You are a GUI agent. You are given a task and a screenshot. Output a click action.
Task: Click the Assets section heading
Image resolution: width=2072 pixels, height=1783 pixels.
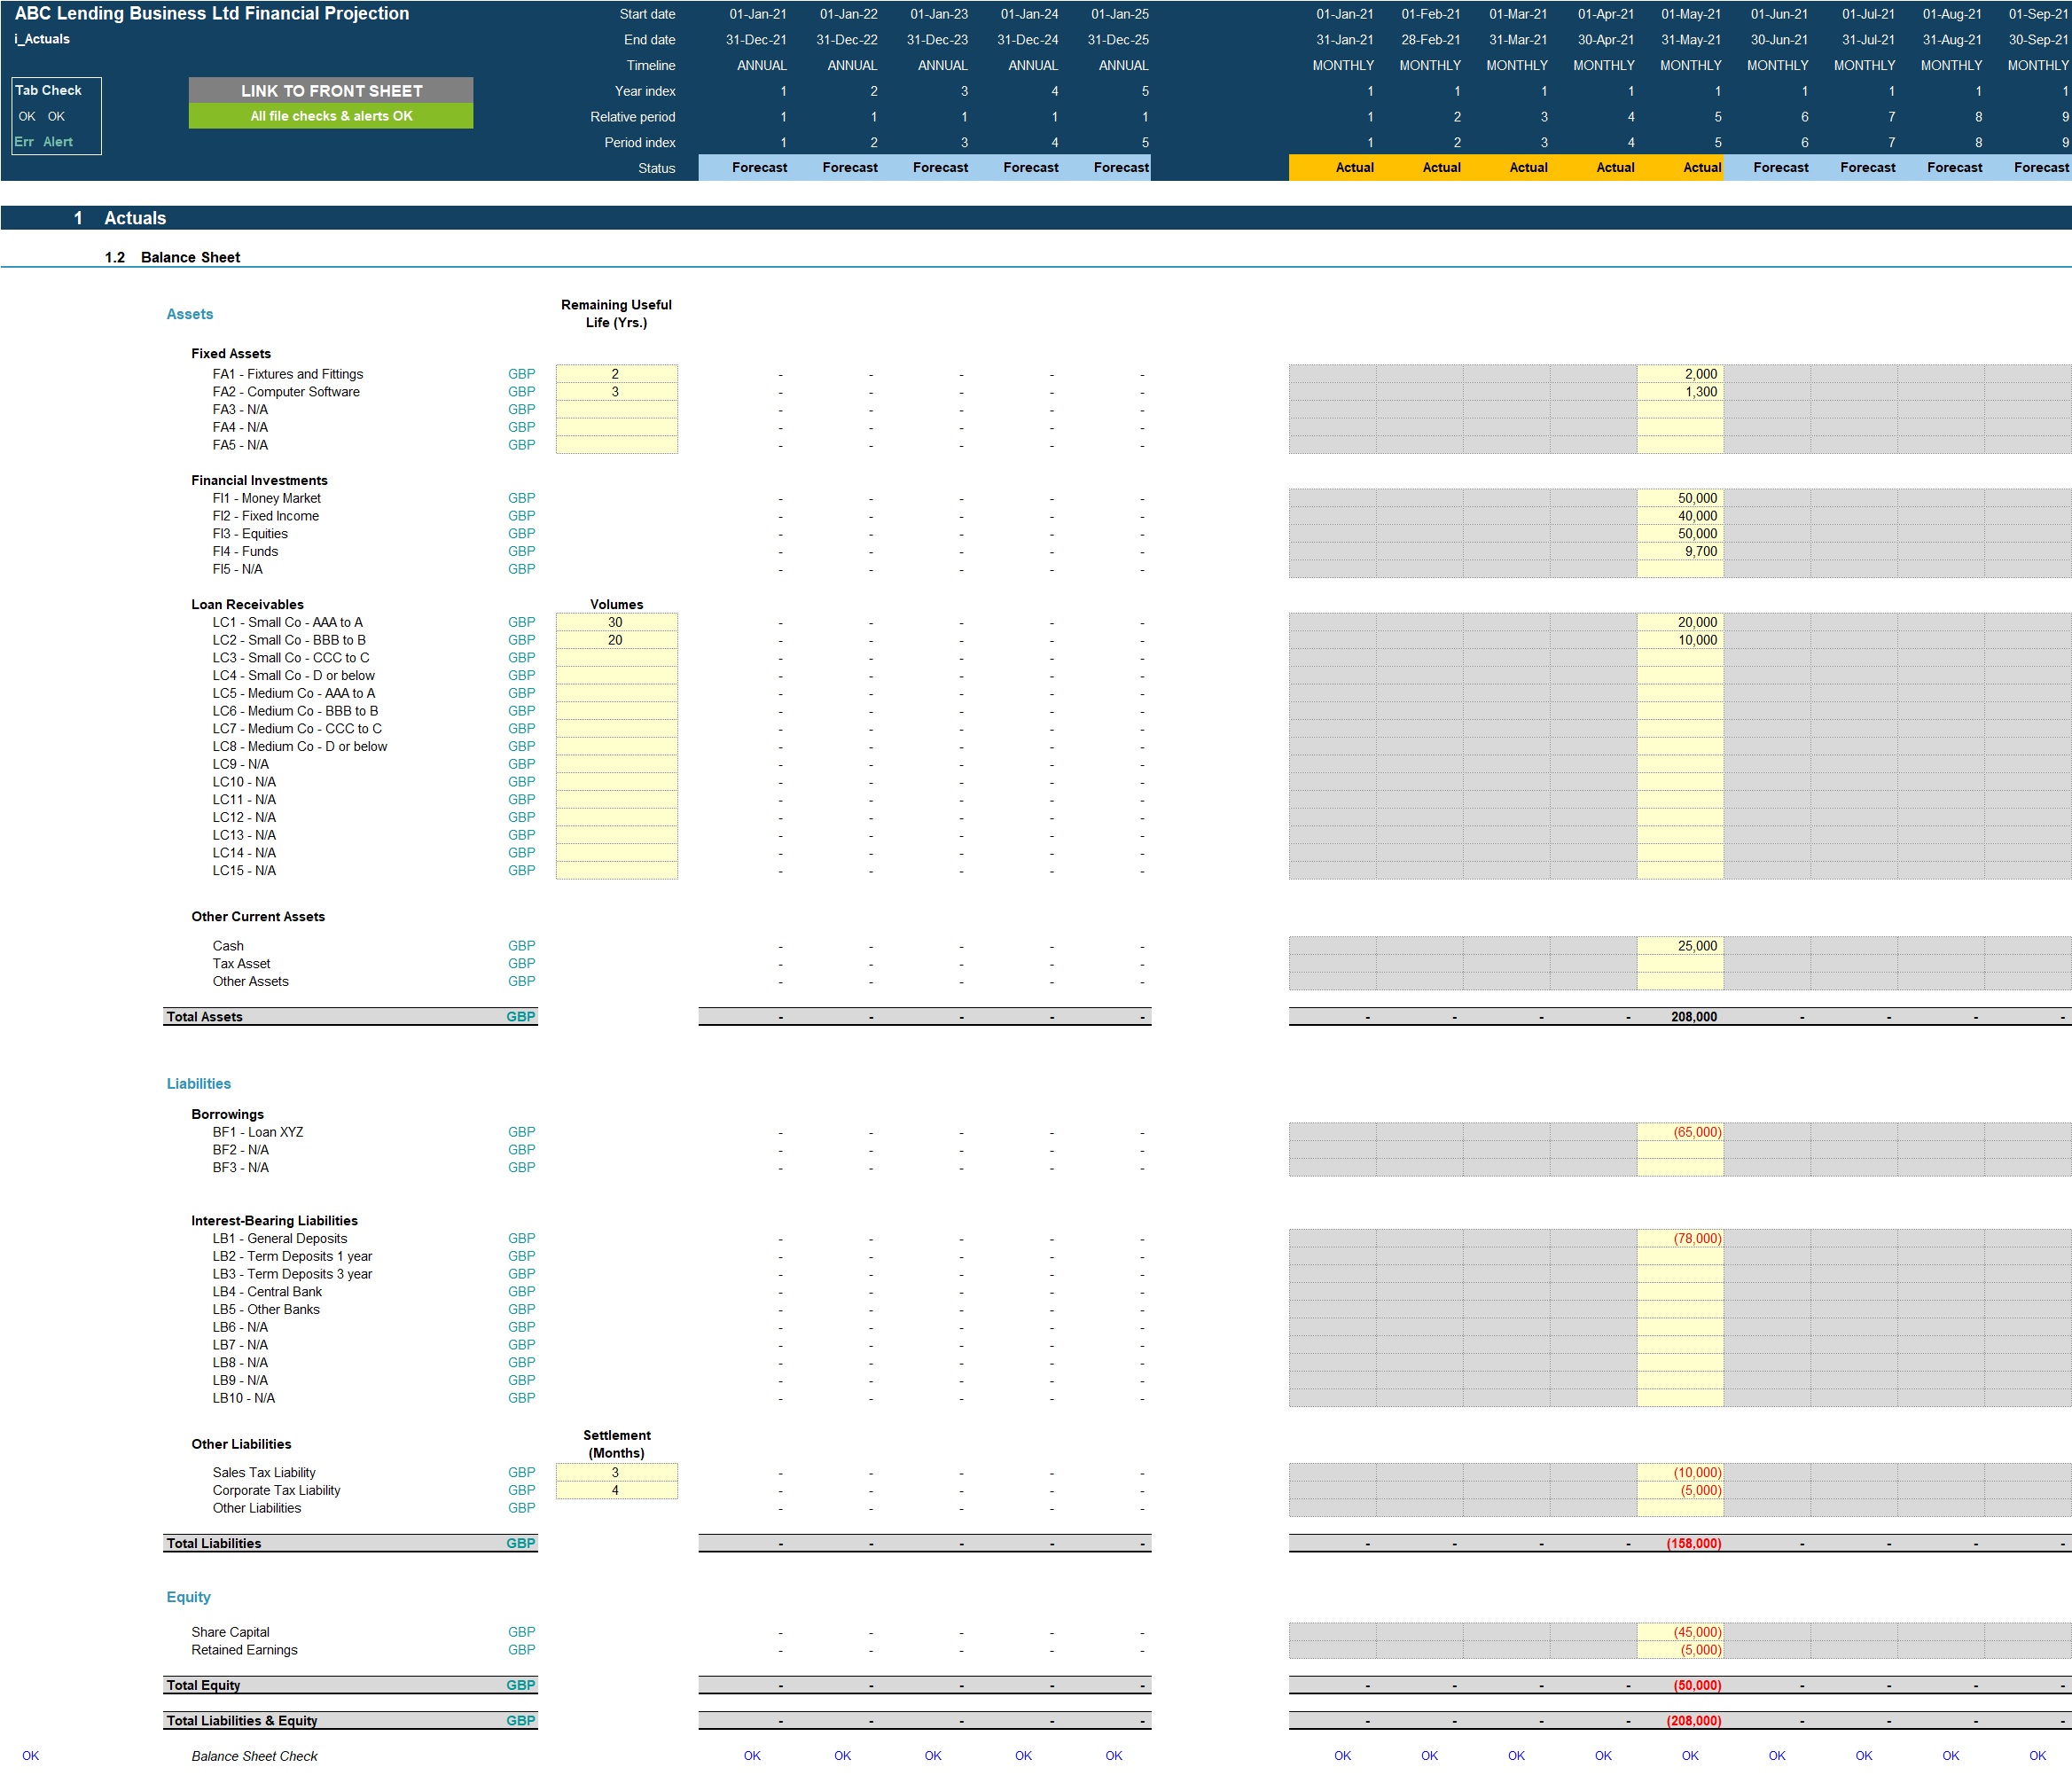(x=190, y=314)
